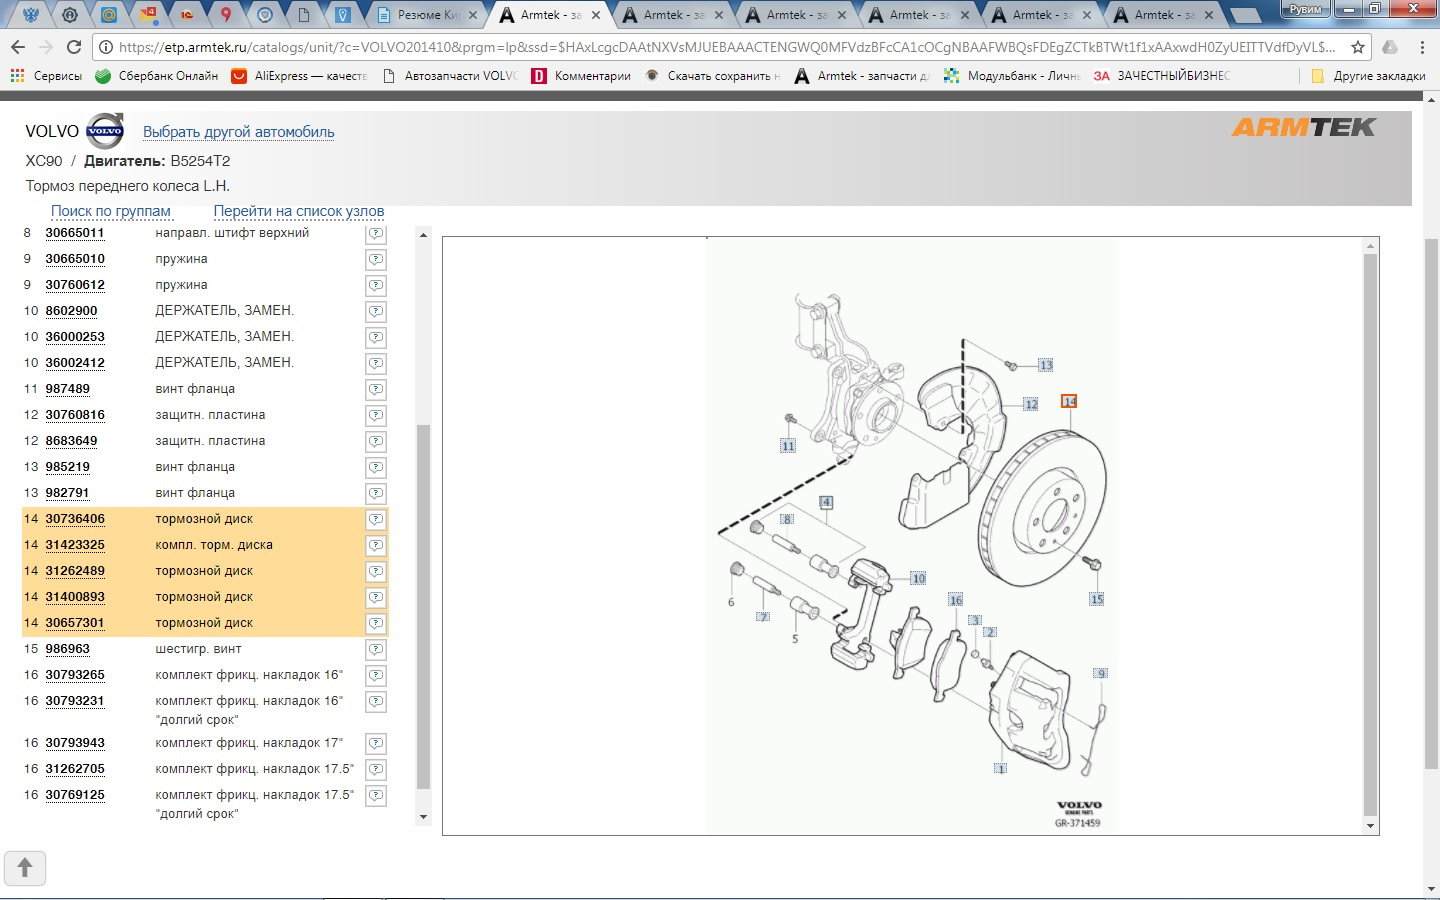
Task: Open AliExpress bookmark
Action: tap(299, 76)
